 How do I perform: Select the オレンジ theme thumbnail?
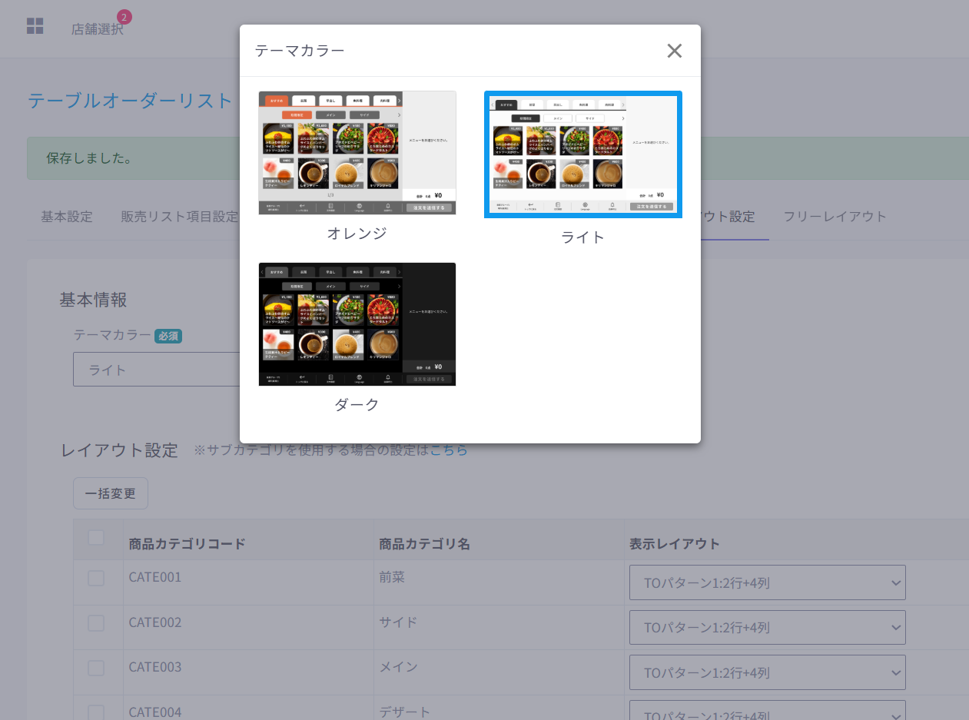357,153
